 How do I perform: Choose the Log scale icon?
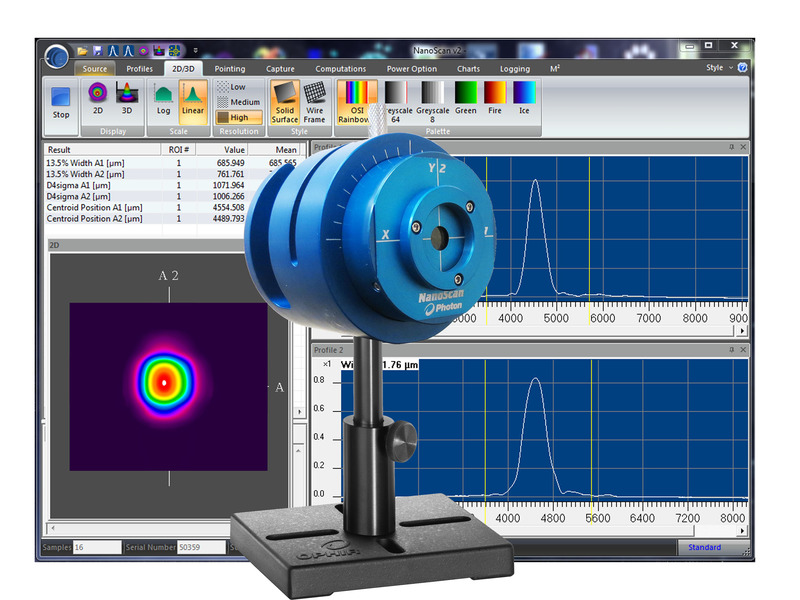164,99
